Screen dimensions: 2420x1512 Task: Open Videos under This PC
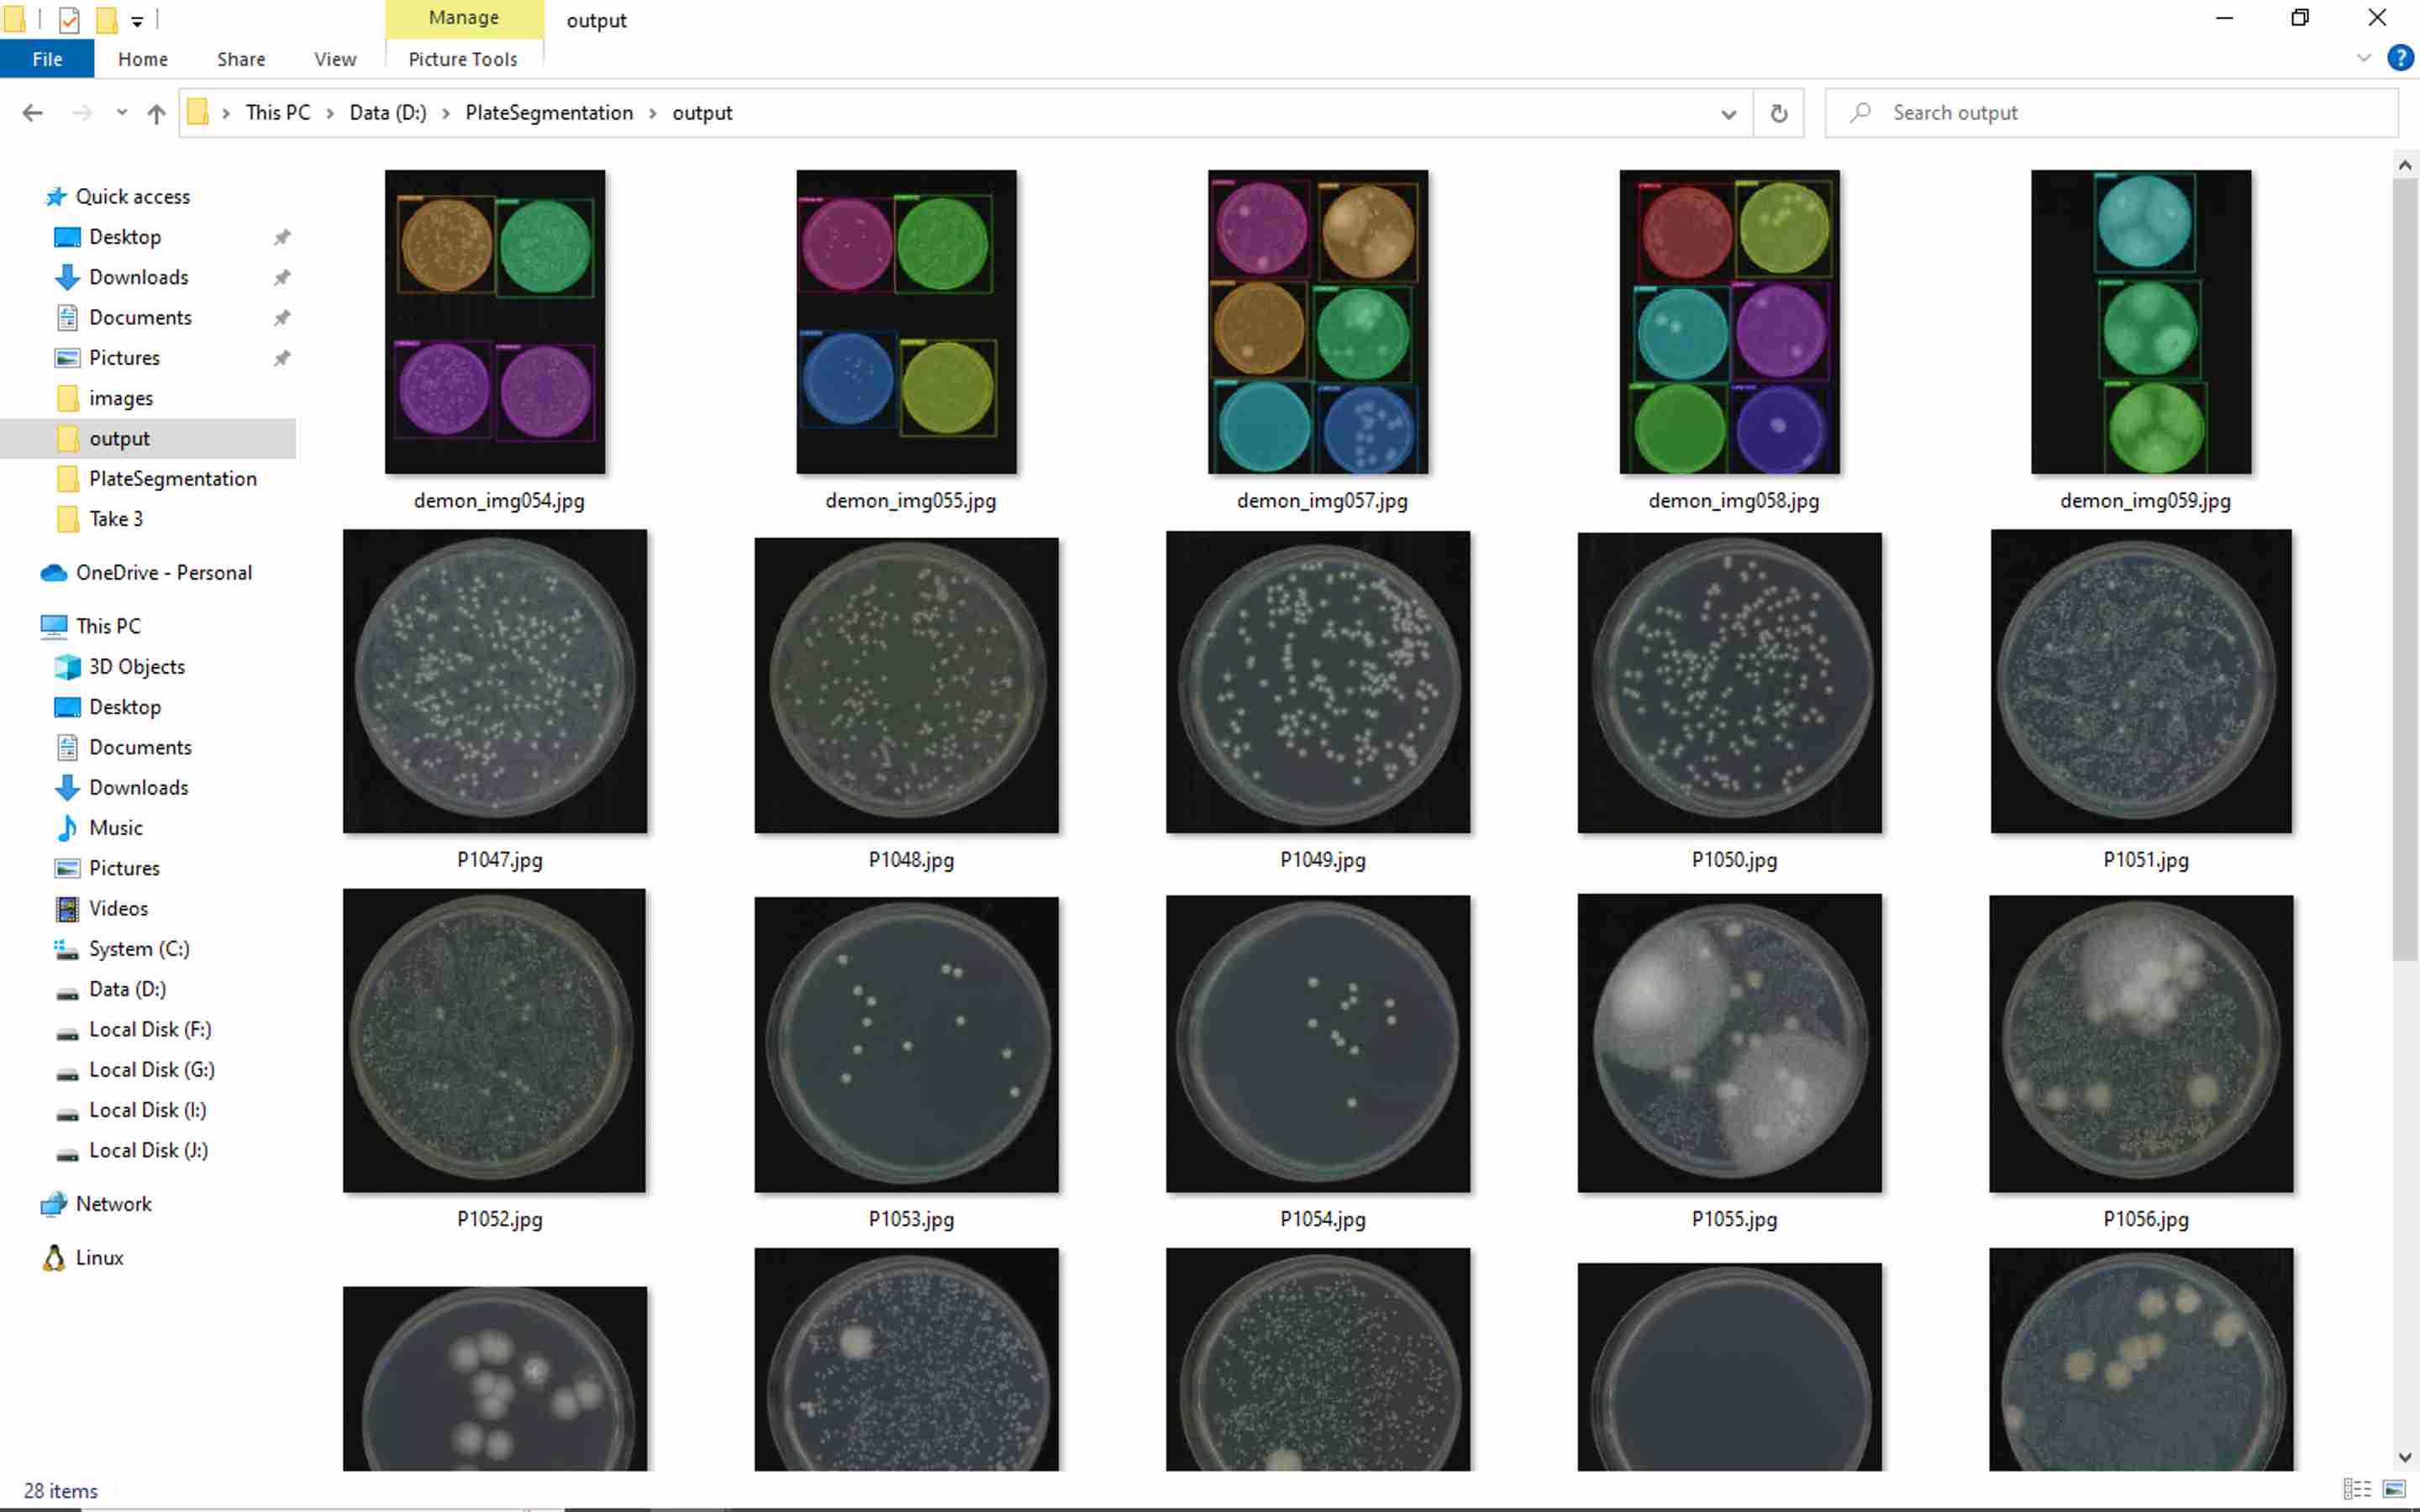tap(118, 908)
